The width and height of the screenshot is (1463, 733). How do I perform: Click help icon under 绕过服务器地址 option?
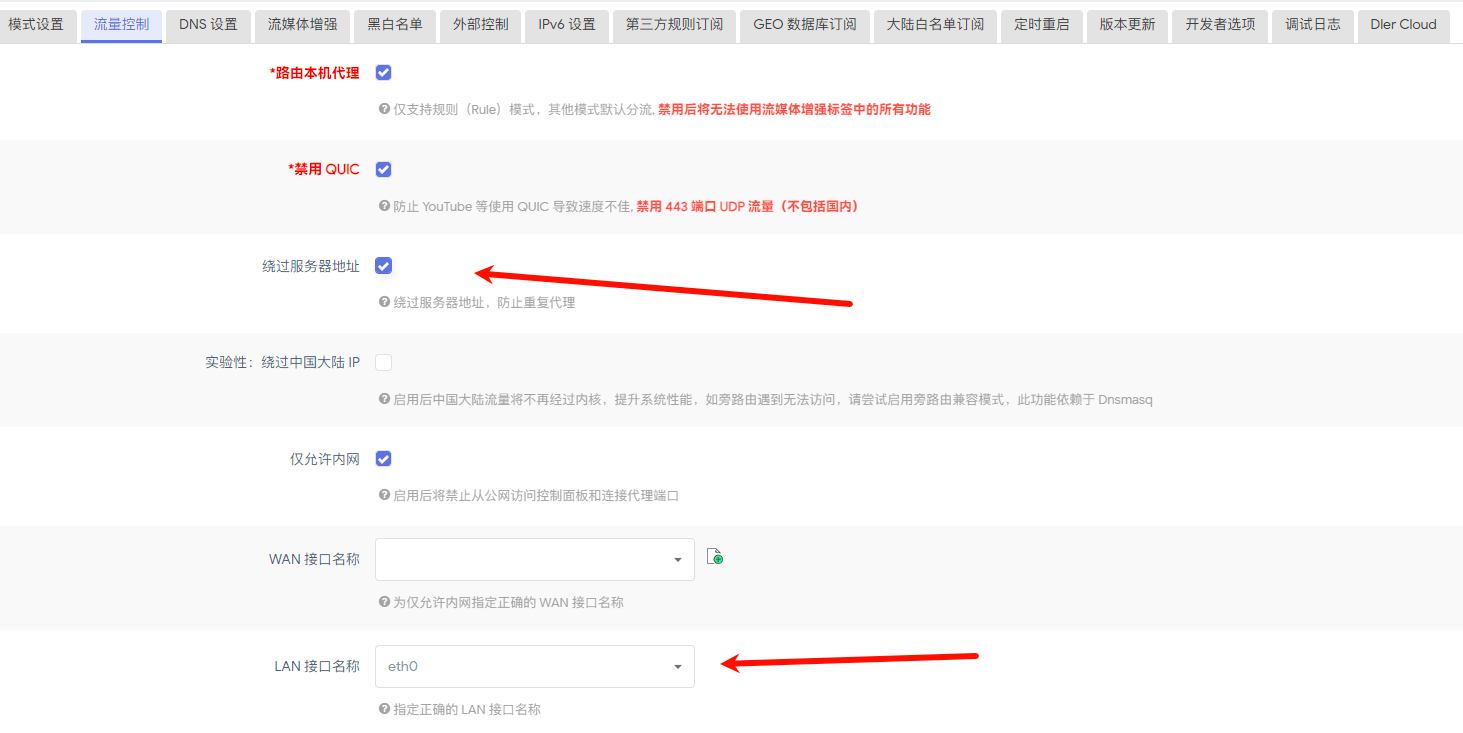click(x=384, y=302)
